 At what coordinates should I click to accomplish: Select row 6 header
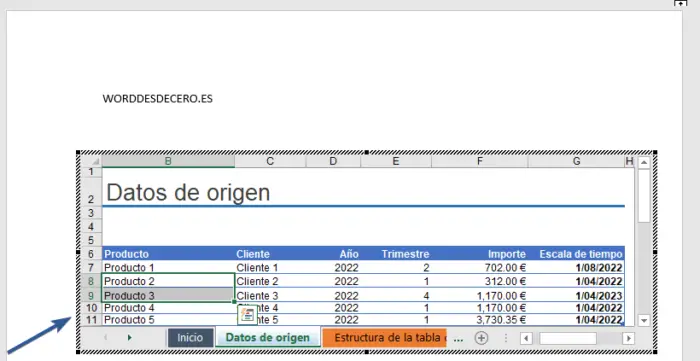92,254
